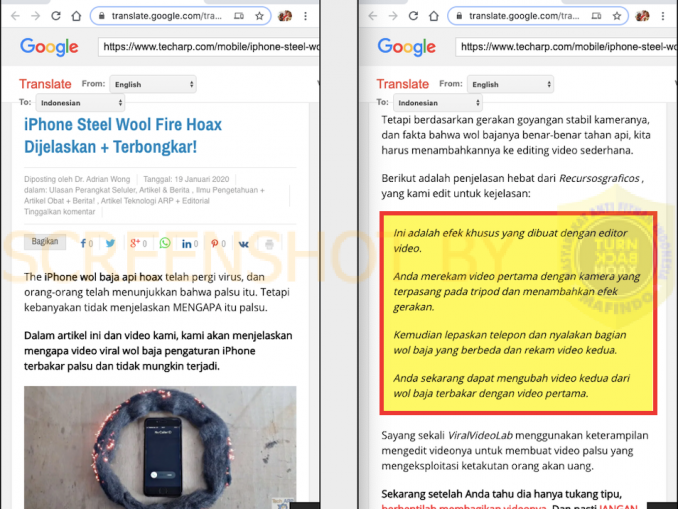Image resolution: width=678 pixels, height=509 pixels.
Task: Click Translate link in left window
Action: point(45,84)
